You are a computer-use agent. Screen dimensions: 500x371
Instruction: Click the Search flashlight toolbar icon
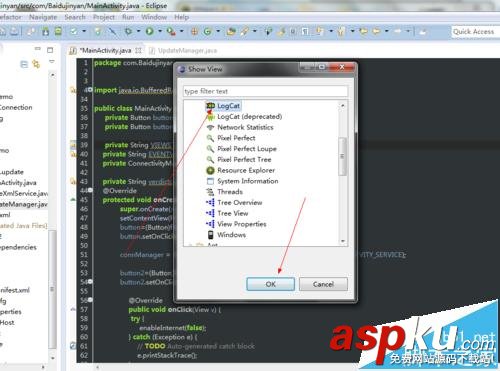(245, 31)
